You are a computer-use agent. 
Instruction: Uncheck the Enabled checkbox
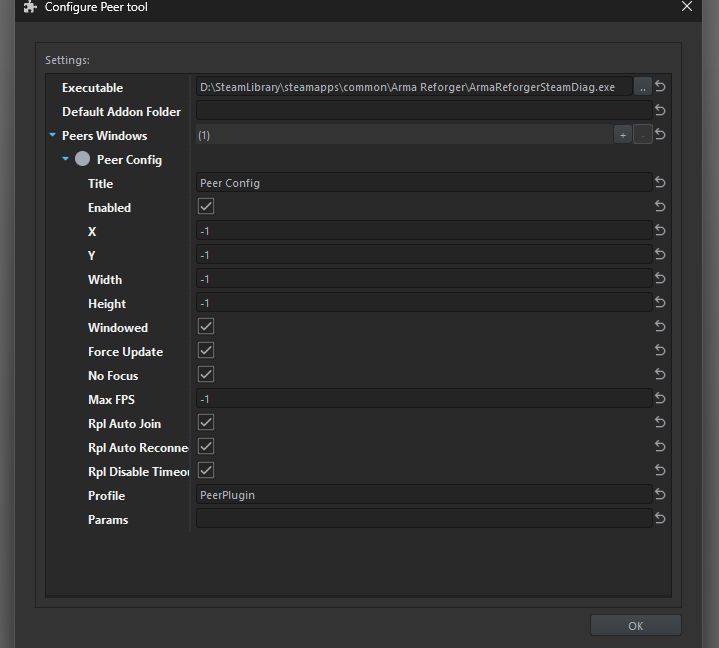point(206,206)
